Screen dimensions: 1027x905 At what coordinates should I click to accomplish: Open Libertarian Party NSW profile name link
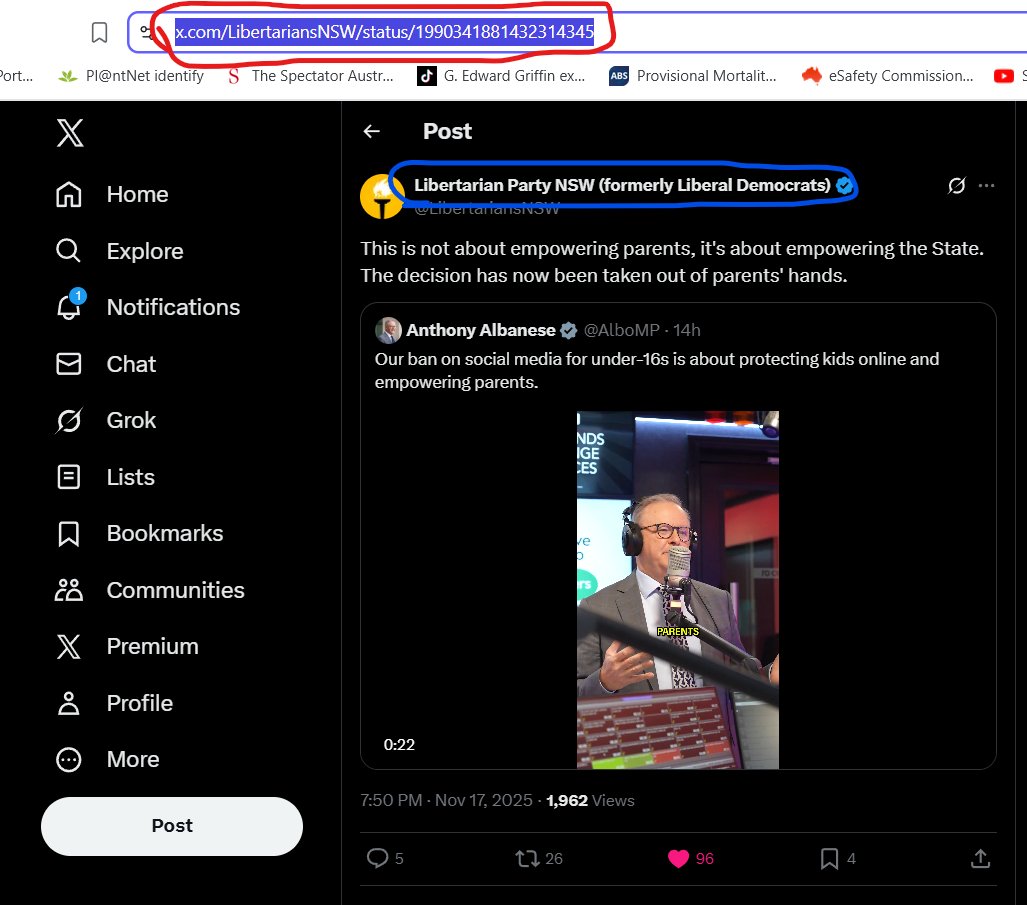(x=622, y=185)
